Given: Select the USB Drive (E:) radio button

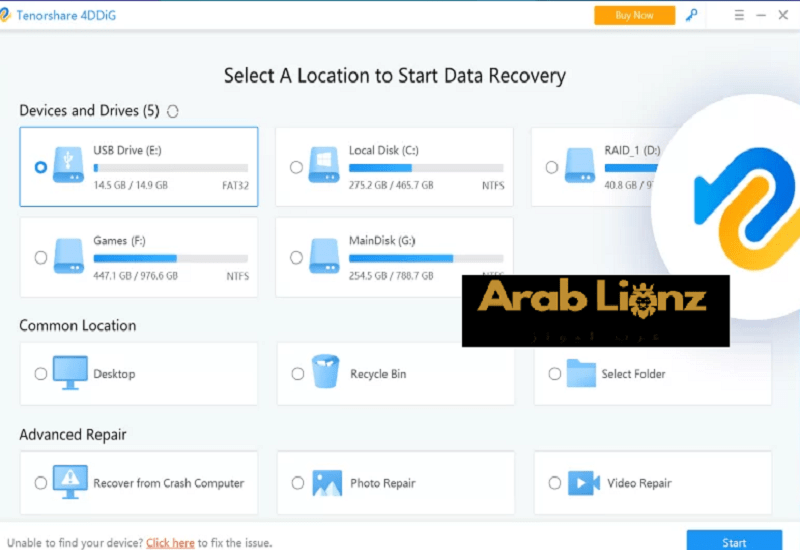Looking at the screenshot, I should pos(41,167).
